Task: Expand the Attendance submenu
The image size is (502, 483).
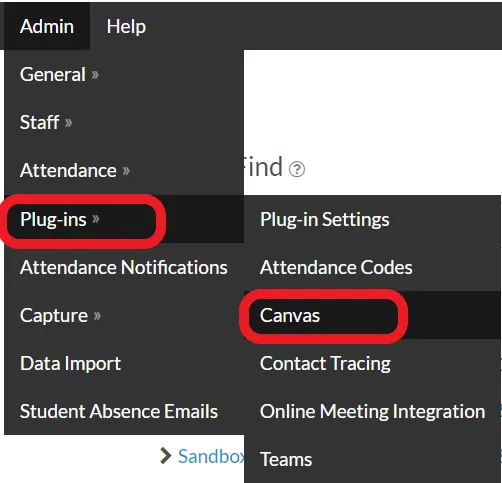Action: point(124,170)
